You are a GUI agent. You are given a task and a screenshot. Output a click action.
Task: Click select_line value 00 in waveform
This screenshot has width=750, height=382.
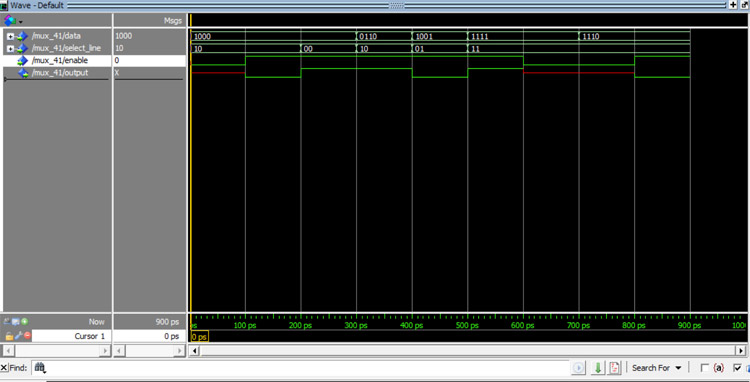(309, 49)
